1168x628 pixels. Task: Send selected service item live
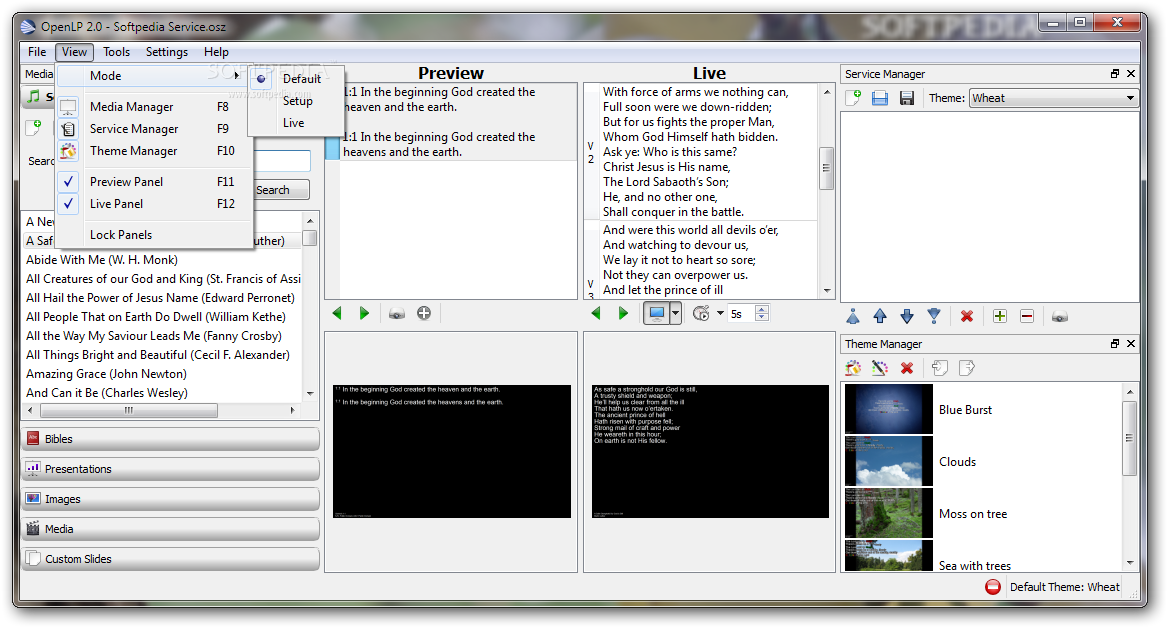(x=1059, y=317)
